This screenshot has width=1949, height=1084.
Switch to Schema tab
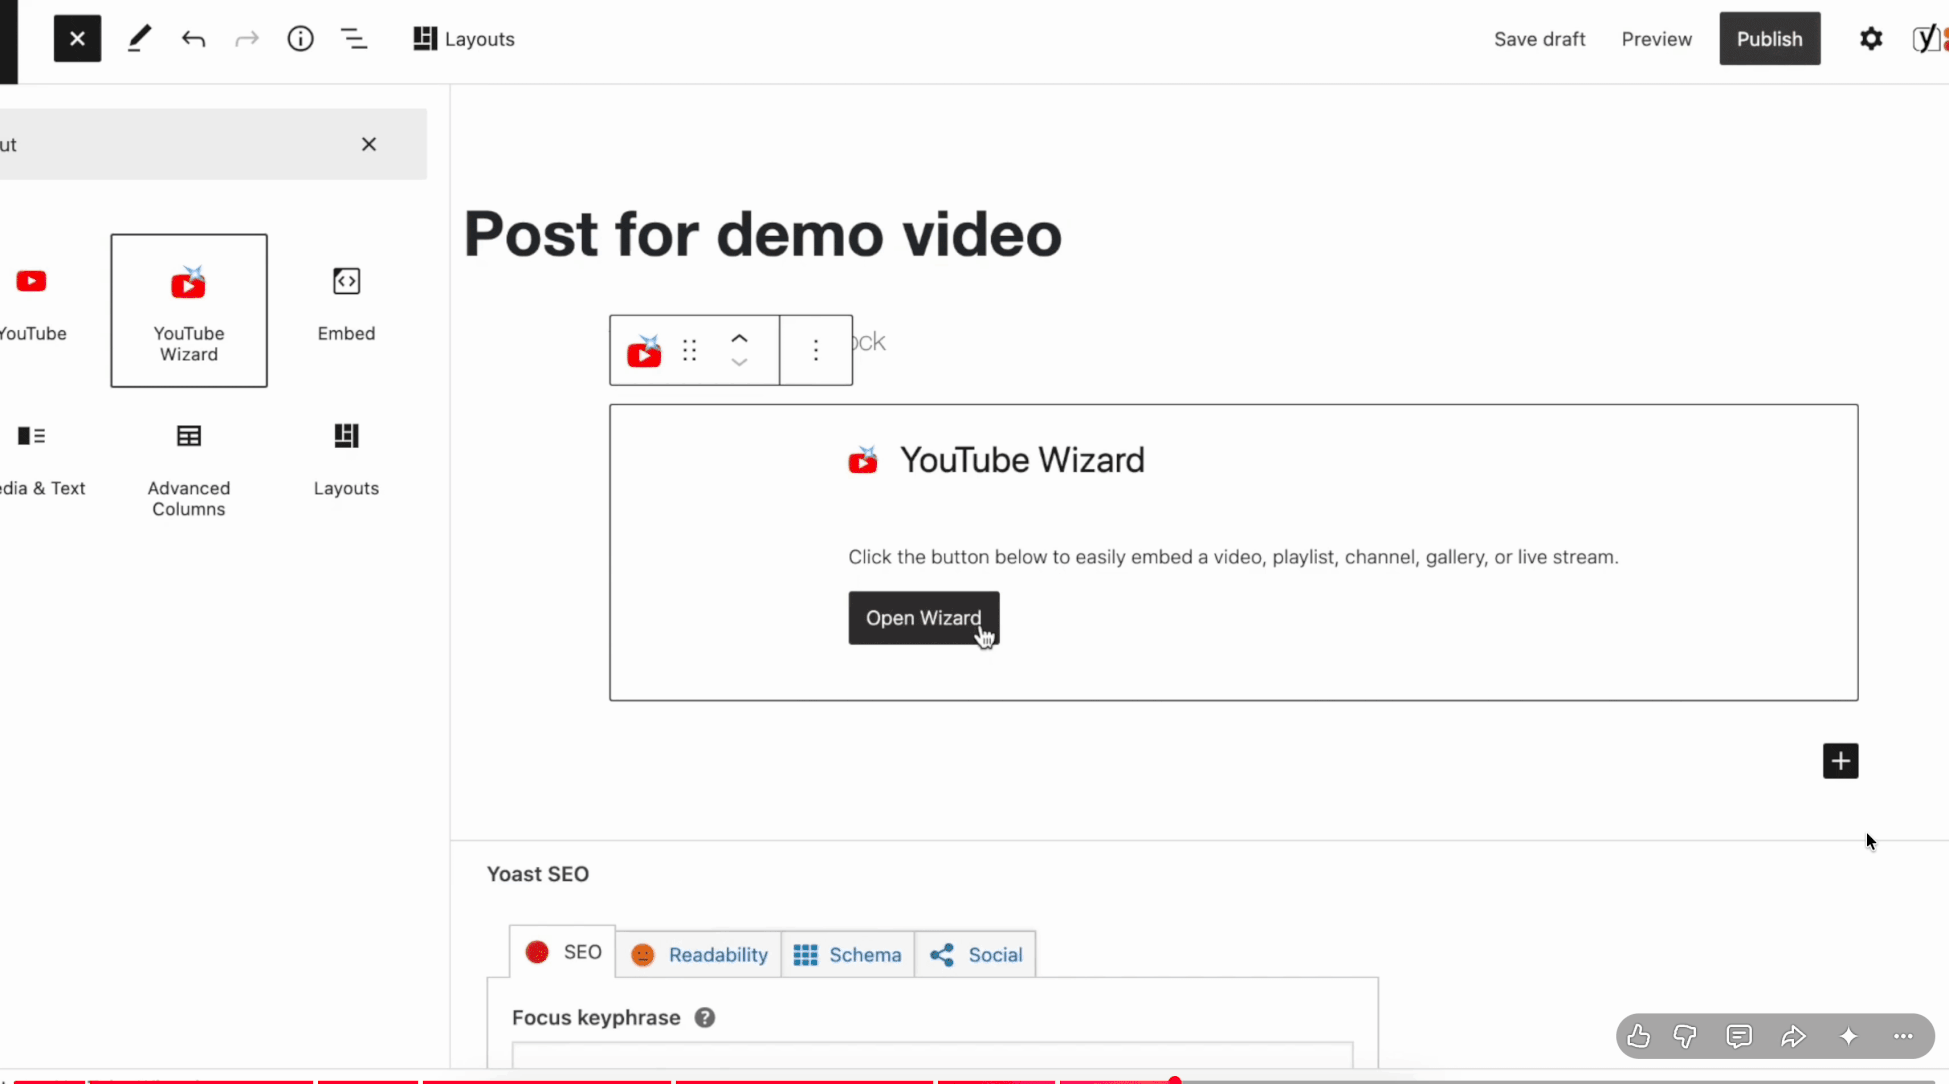[847, 955]
